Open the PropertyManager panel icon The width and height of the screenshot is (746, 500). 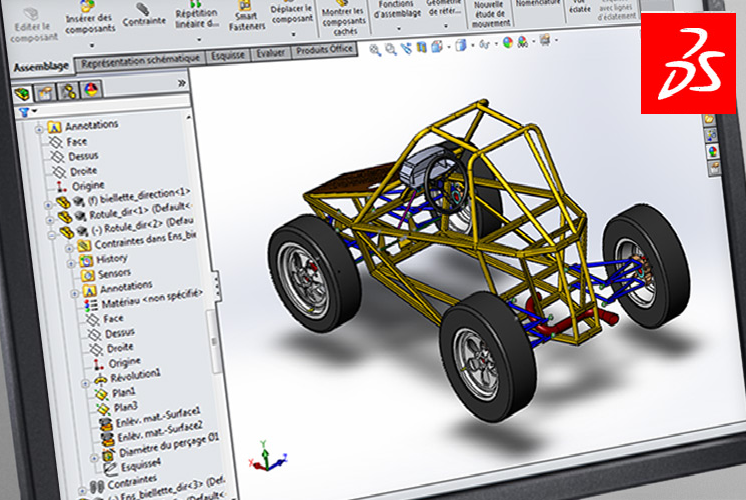pos(45,93)
